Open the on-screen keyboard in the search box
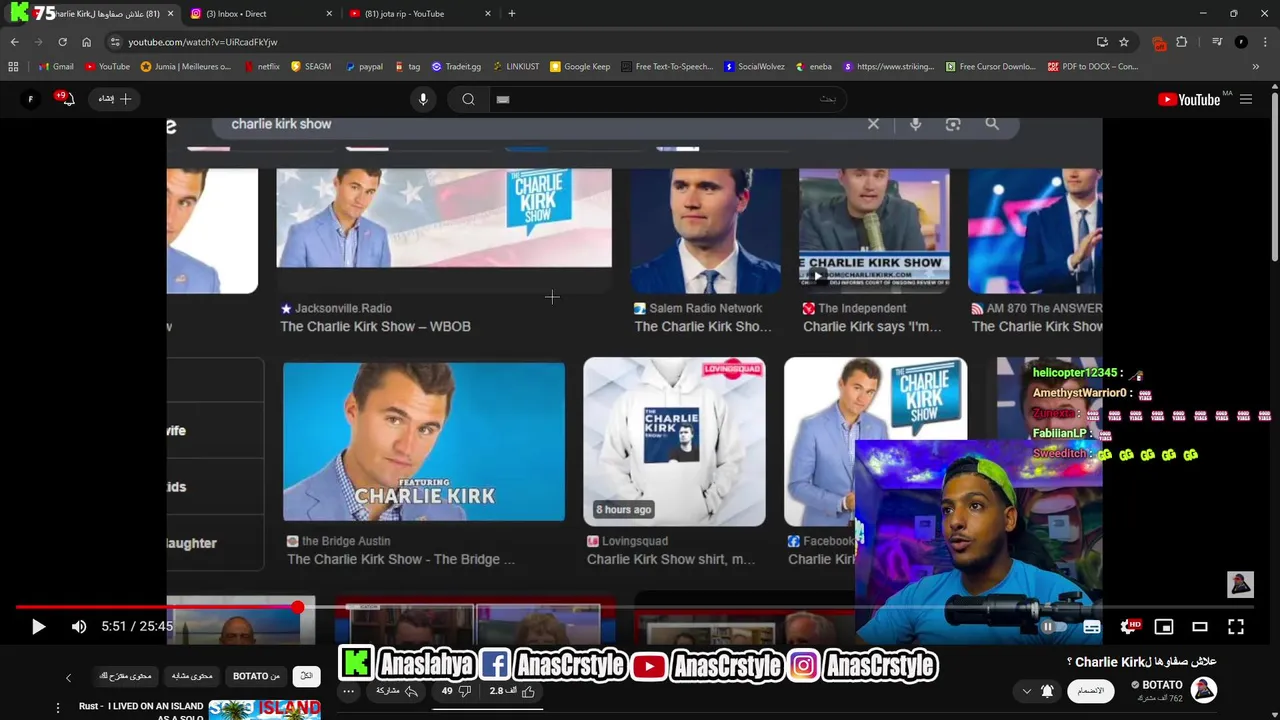This screenshot has width=1280, height=720. tap(503, 99)
